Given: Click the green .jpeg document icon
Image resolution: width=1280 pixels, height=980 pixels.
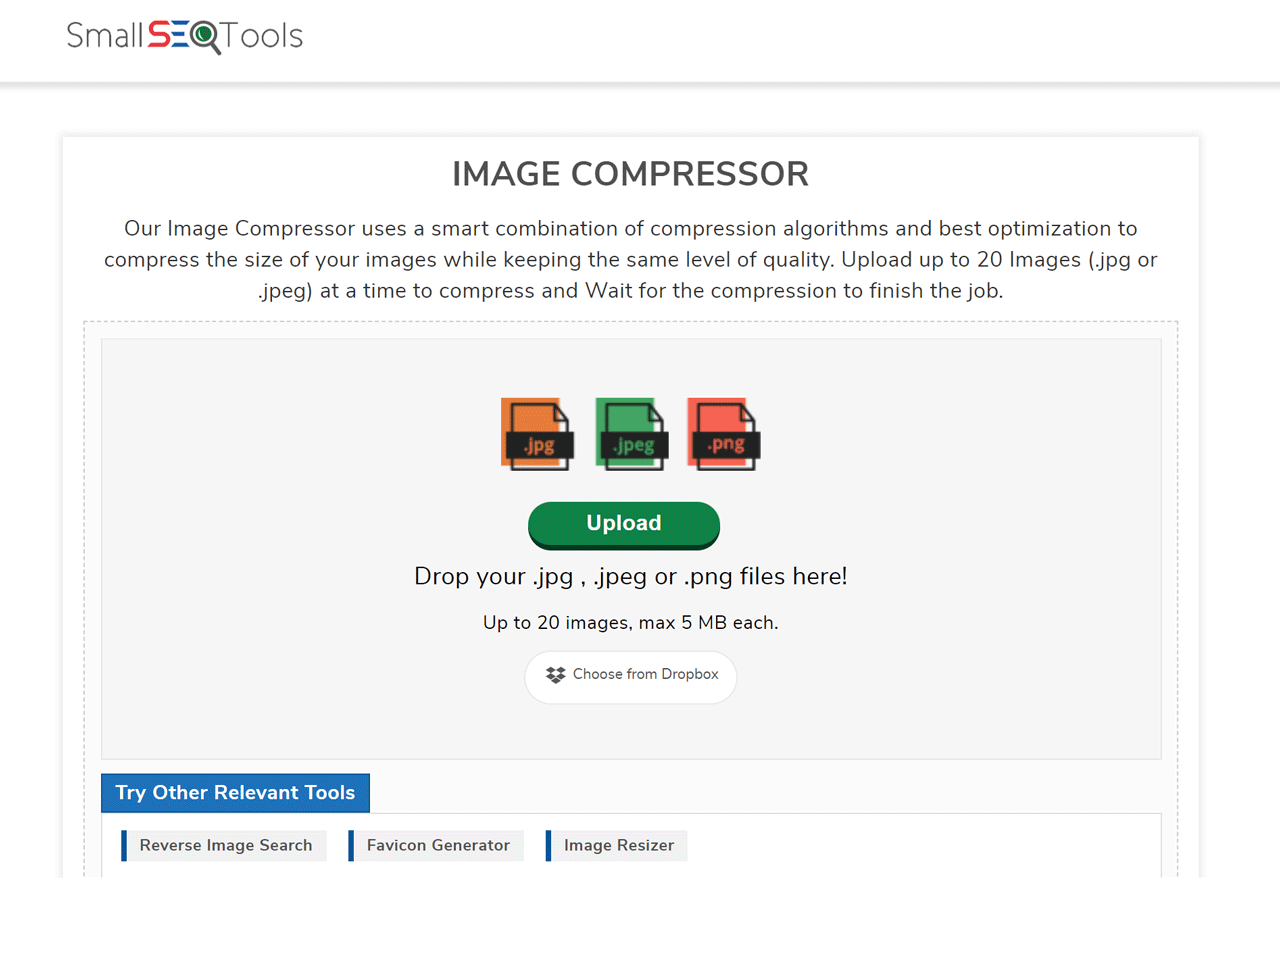Looking at the screenshot, I should pyautogui.click(x=630, y=432).
